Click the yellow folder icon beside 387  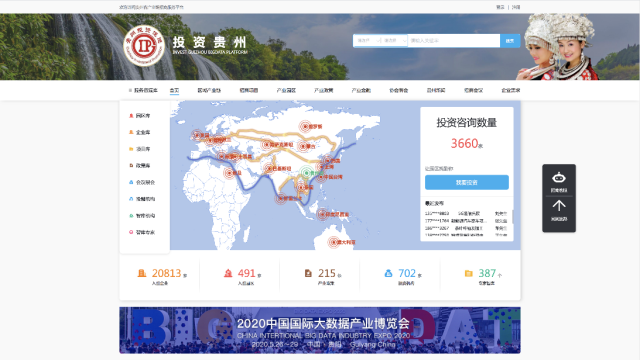[x=469, y=273]
